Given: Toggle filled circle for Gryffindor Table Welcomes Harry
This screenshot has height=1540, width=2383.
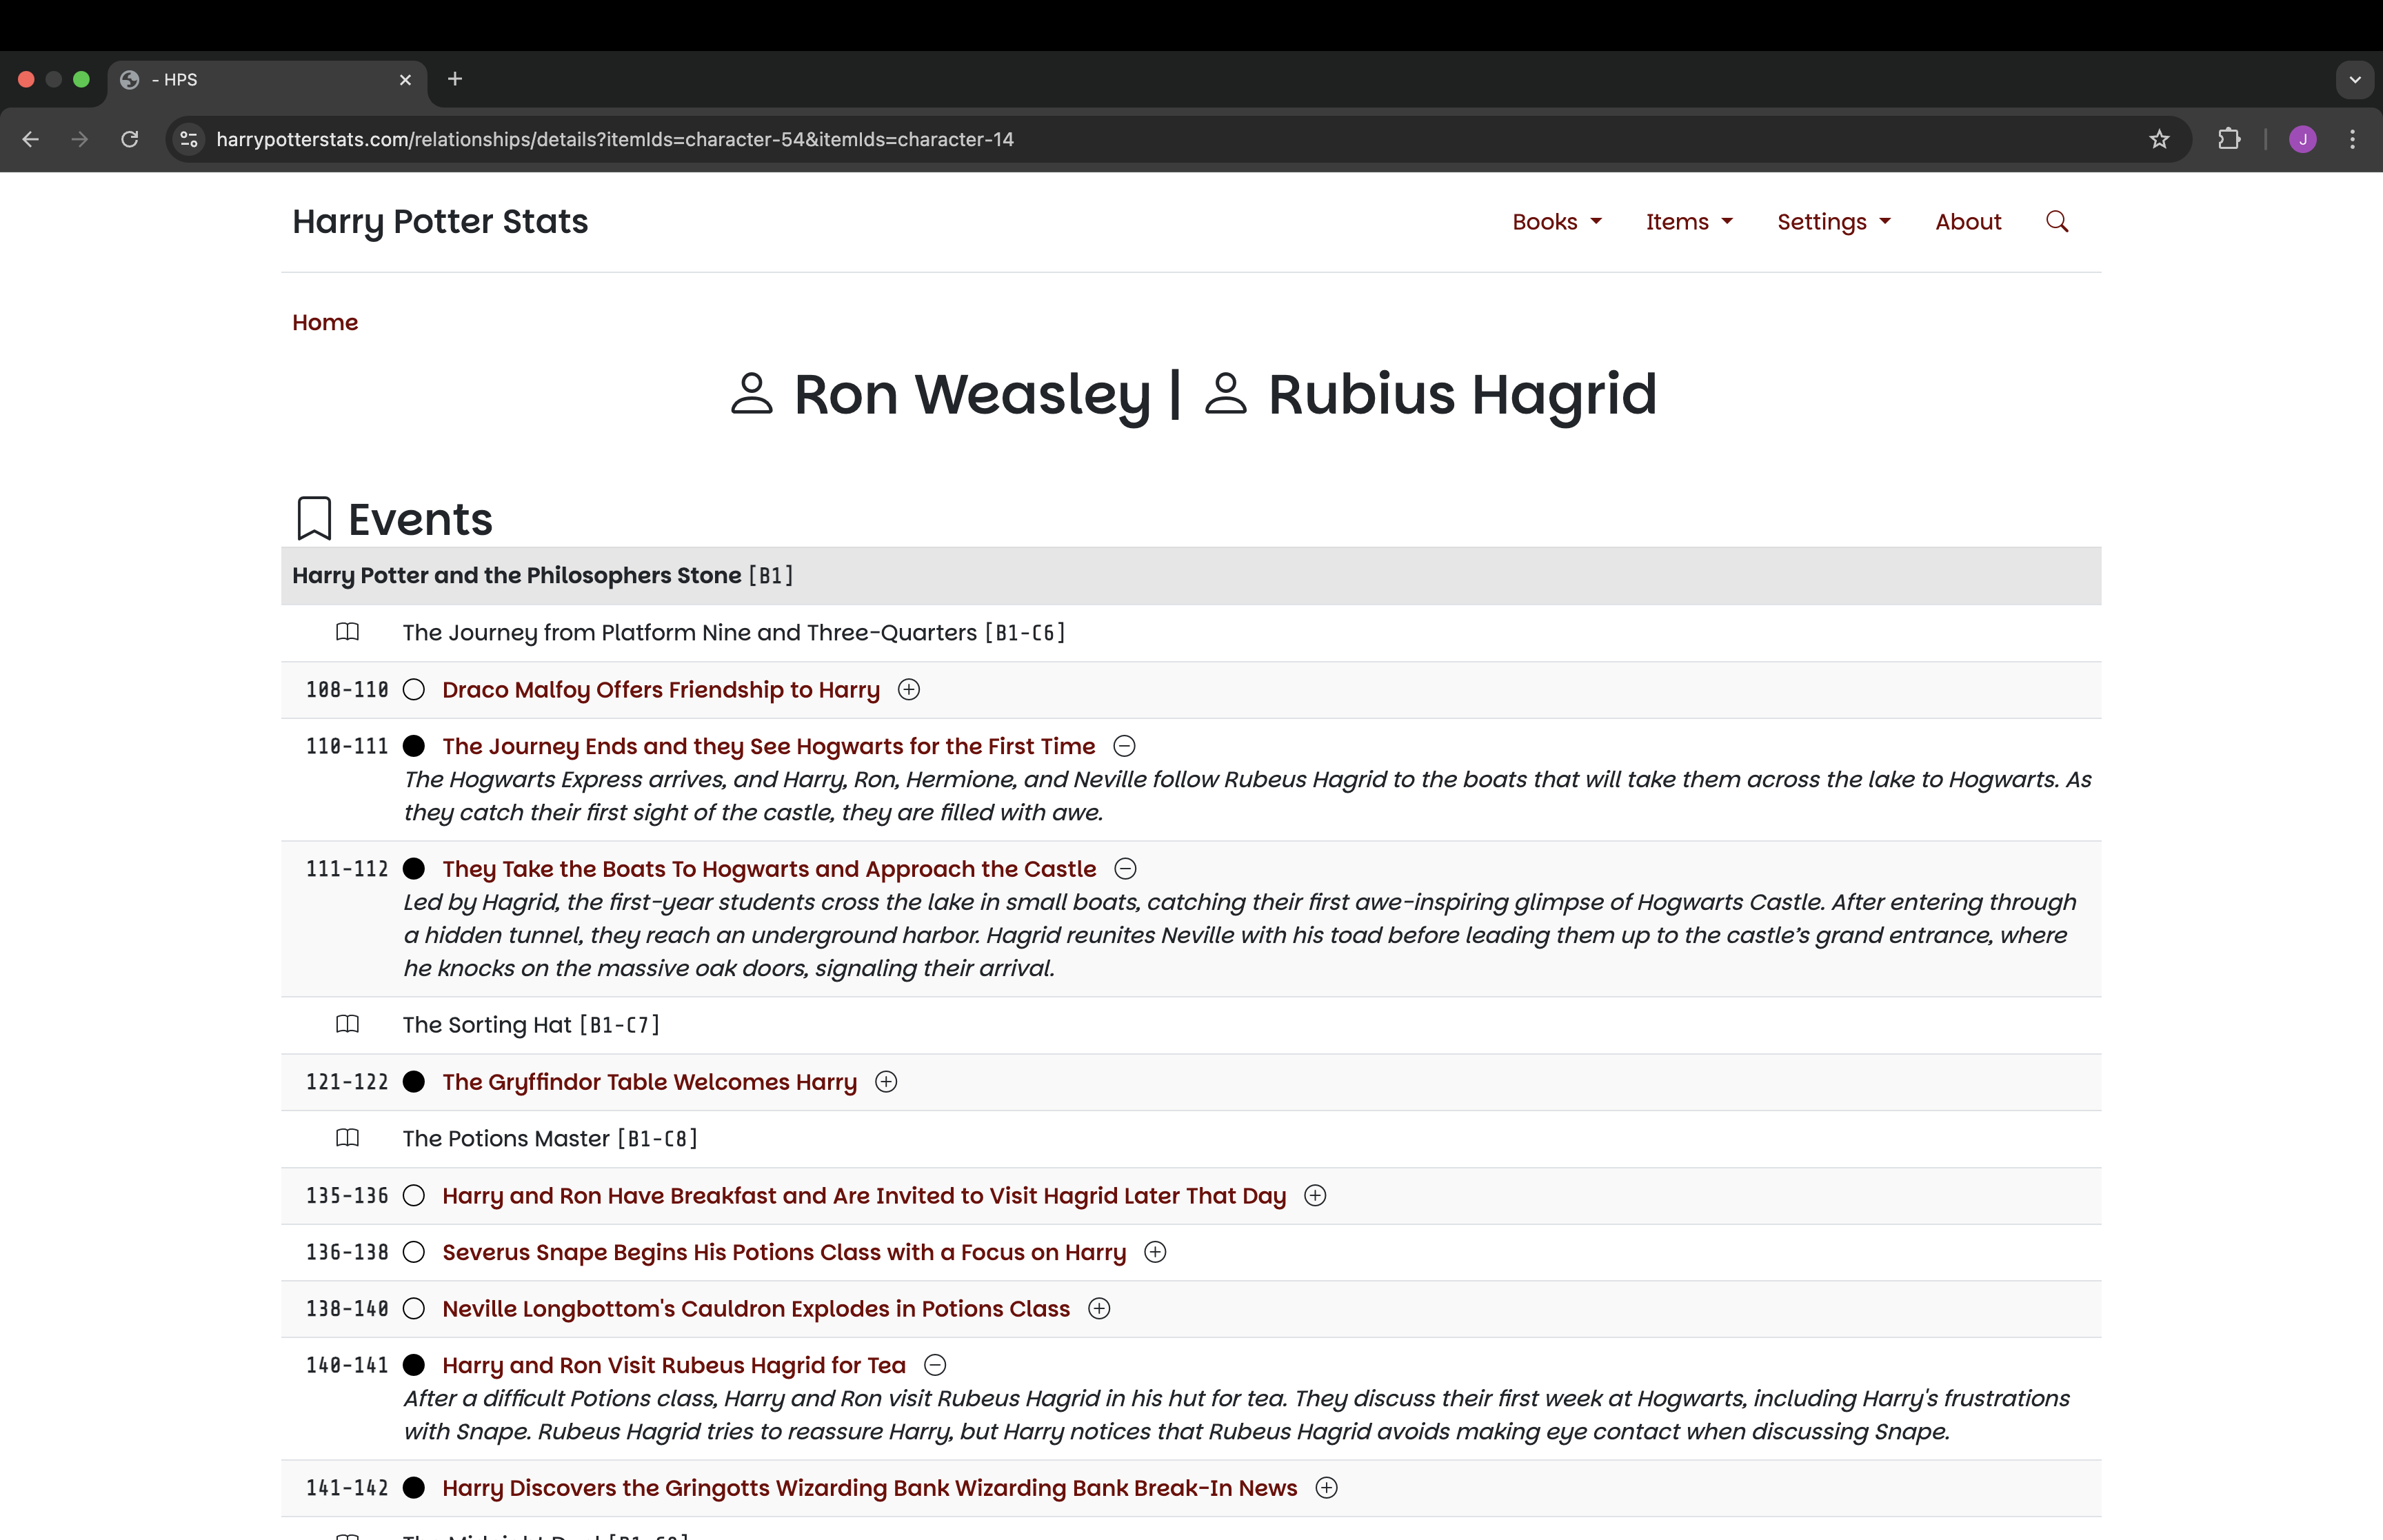Looking at the screenshot, I should pos(413,1082).
